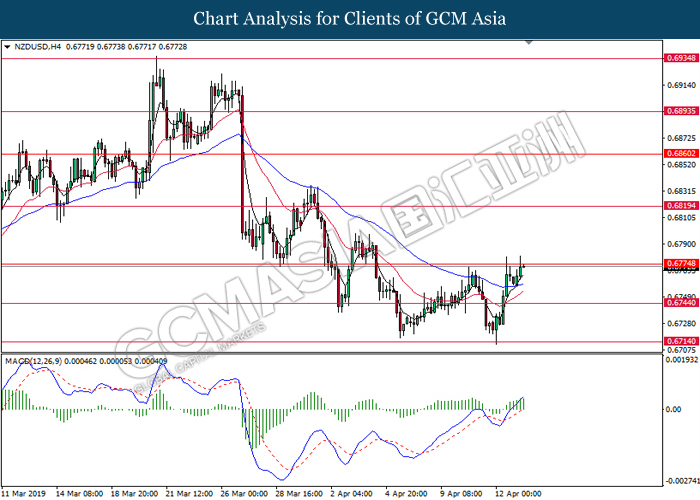Click the chart shift marker triangle at top
The width and height of the screenshot is (700, 500).
click(x=529, y=42)
